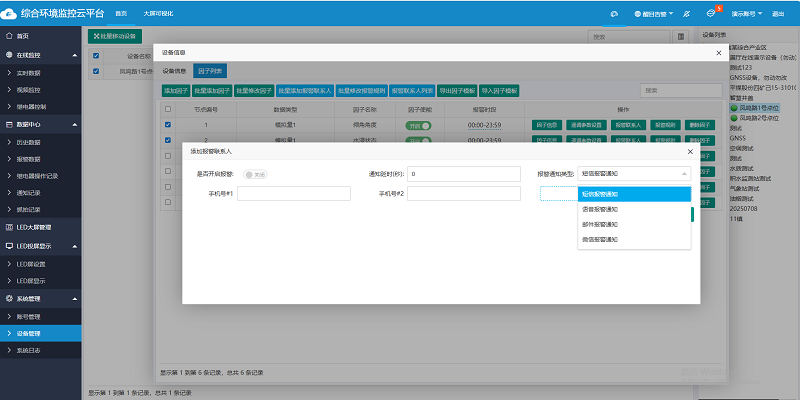Toggle the 是否开启报警 switch

click(255, 174)
